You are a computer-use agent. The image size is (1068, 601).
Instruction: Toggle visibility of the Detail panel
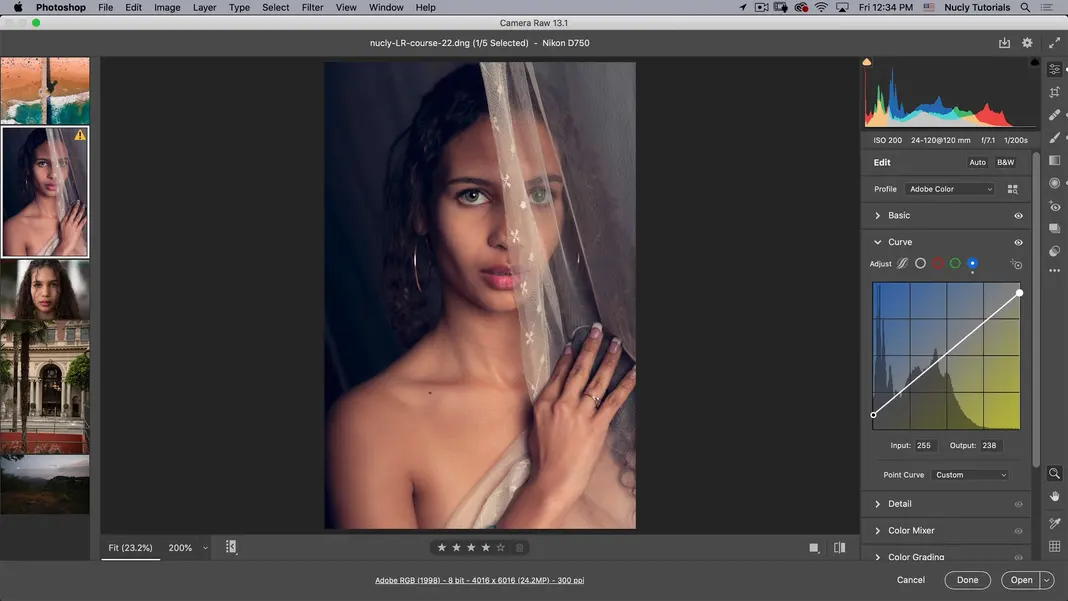click(1018, 504)
